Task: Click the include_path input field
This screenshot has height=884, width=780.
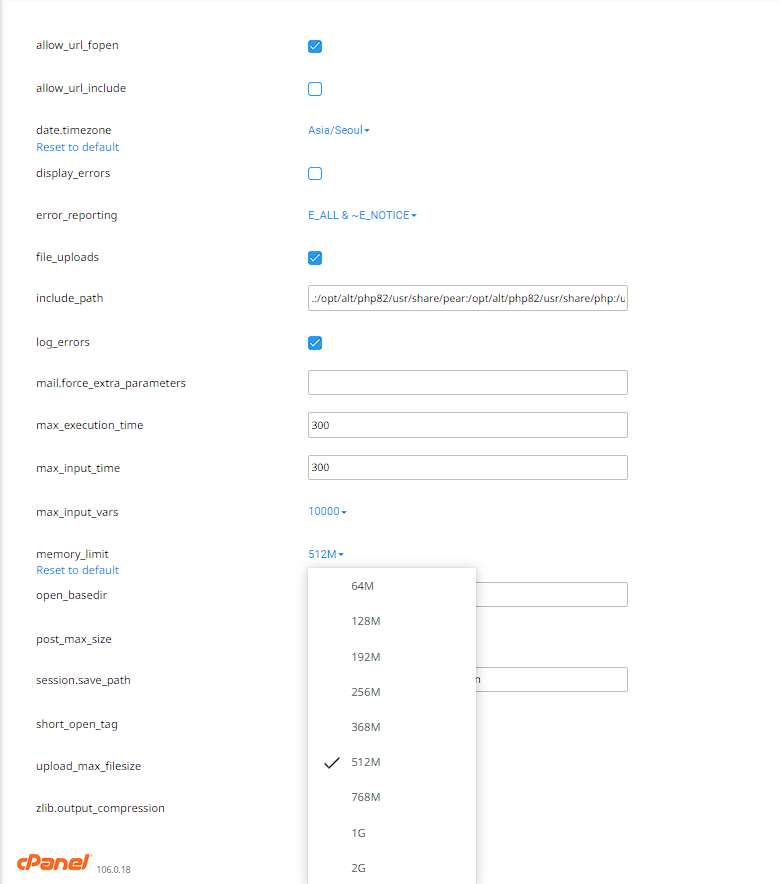Action: [468, 298]
